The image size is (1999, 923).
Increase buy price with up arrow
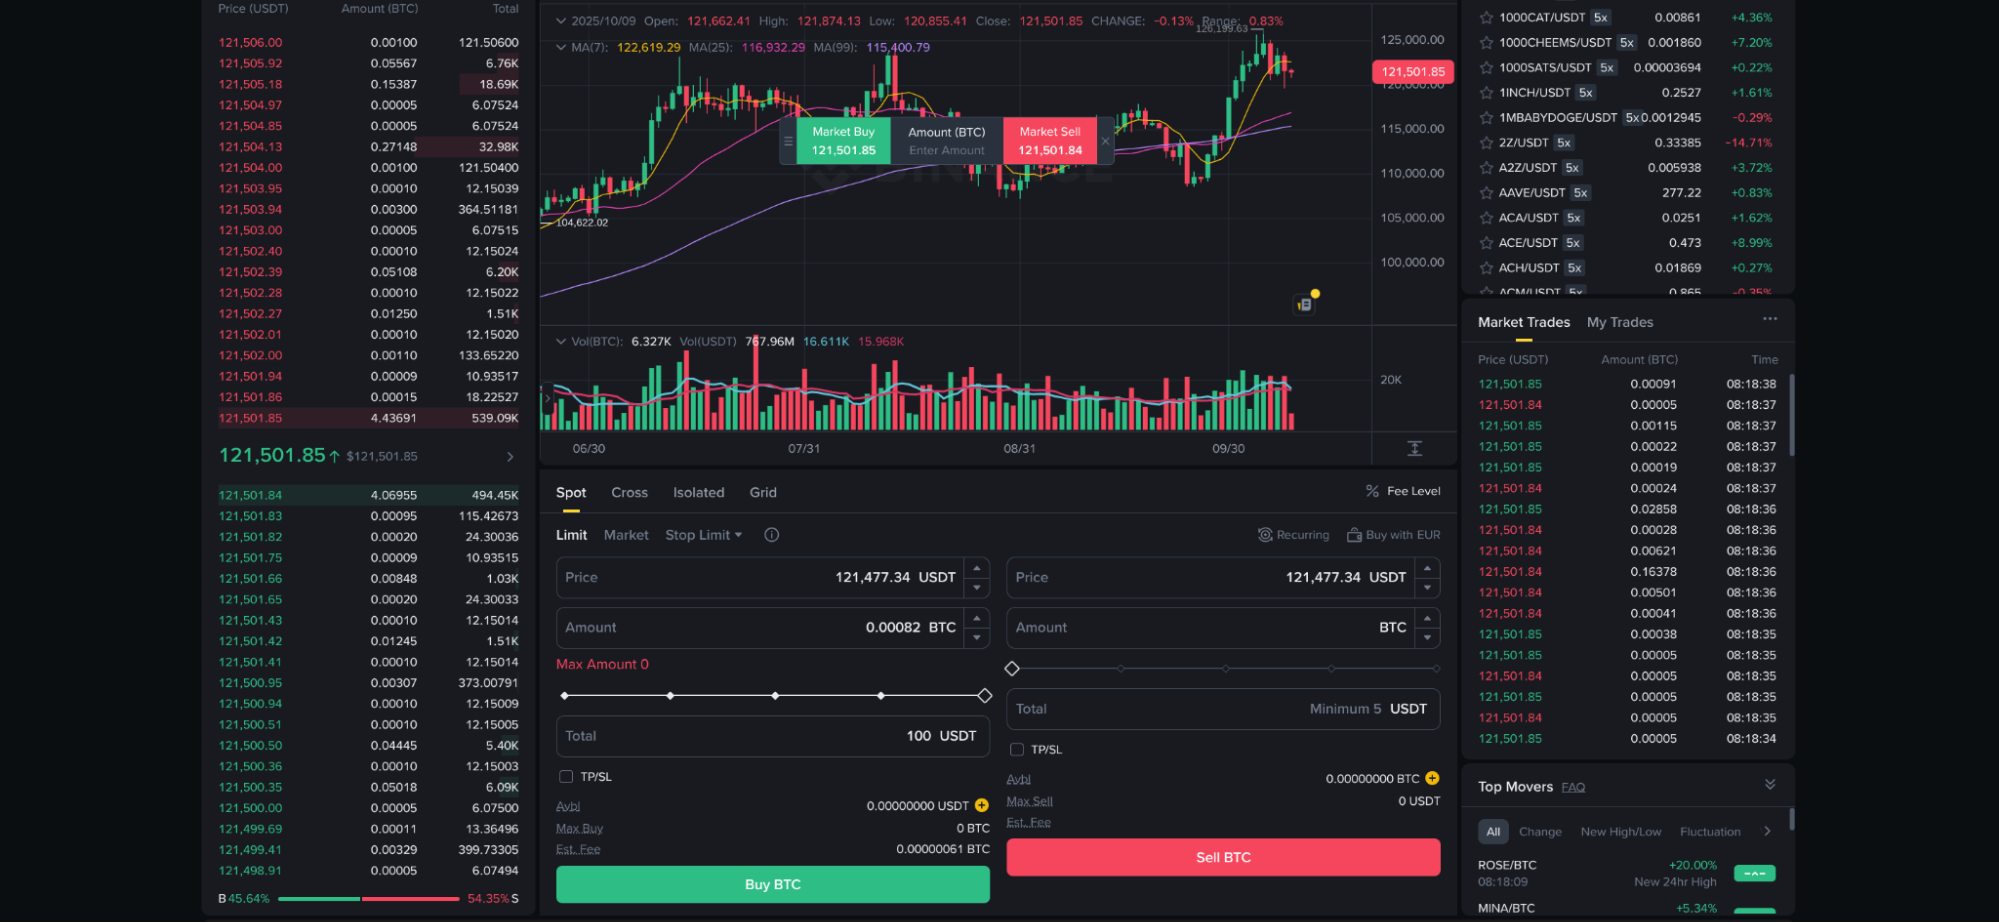977,568
